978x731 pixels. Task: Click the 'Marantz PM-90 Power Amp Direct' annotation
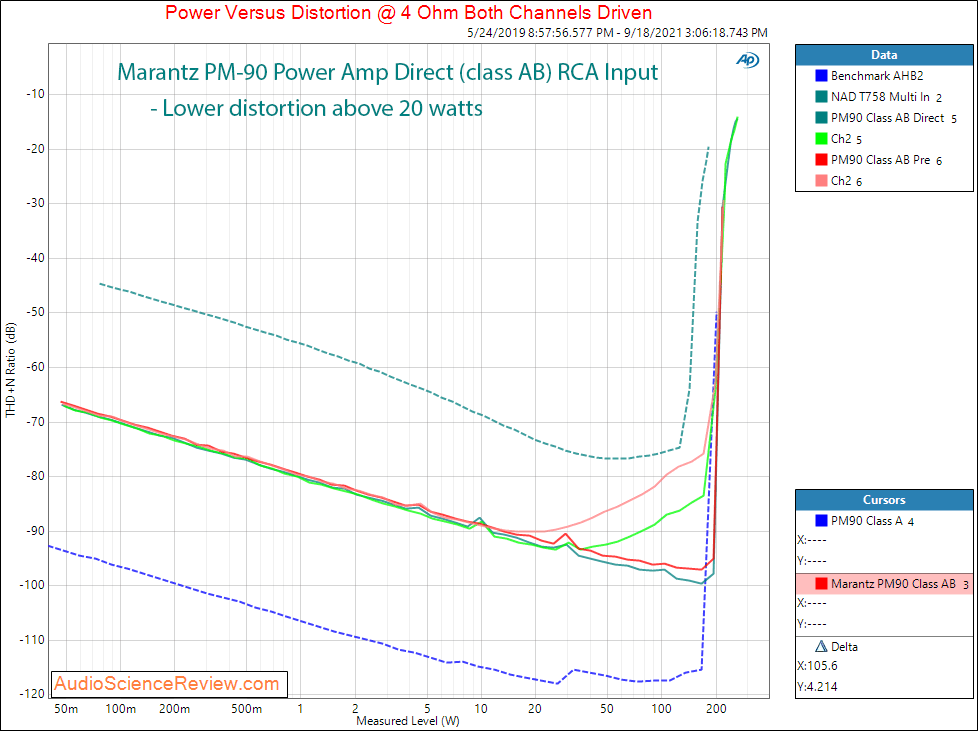[x=387, y=72]
